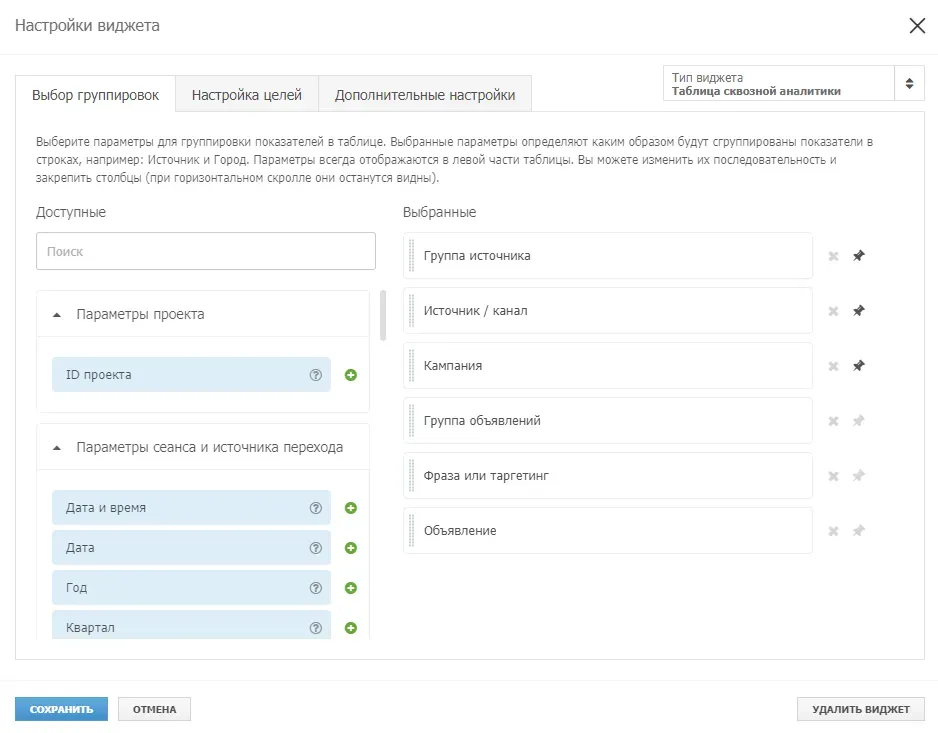The height and width of the screenshot is (733, 938).
Task: Select Группа объявлений selected row
Action: tap(608, 421)
